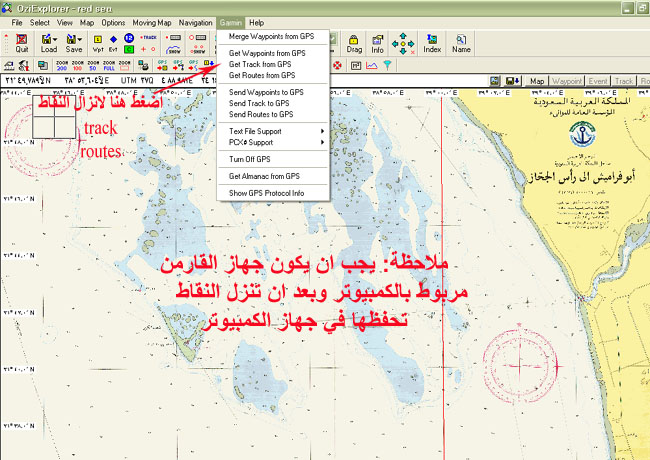
Task: Click the Name search icon
Action: [x=461, y=44]
